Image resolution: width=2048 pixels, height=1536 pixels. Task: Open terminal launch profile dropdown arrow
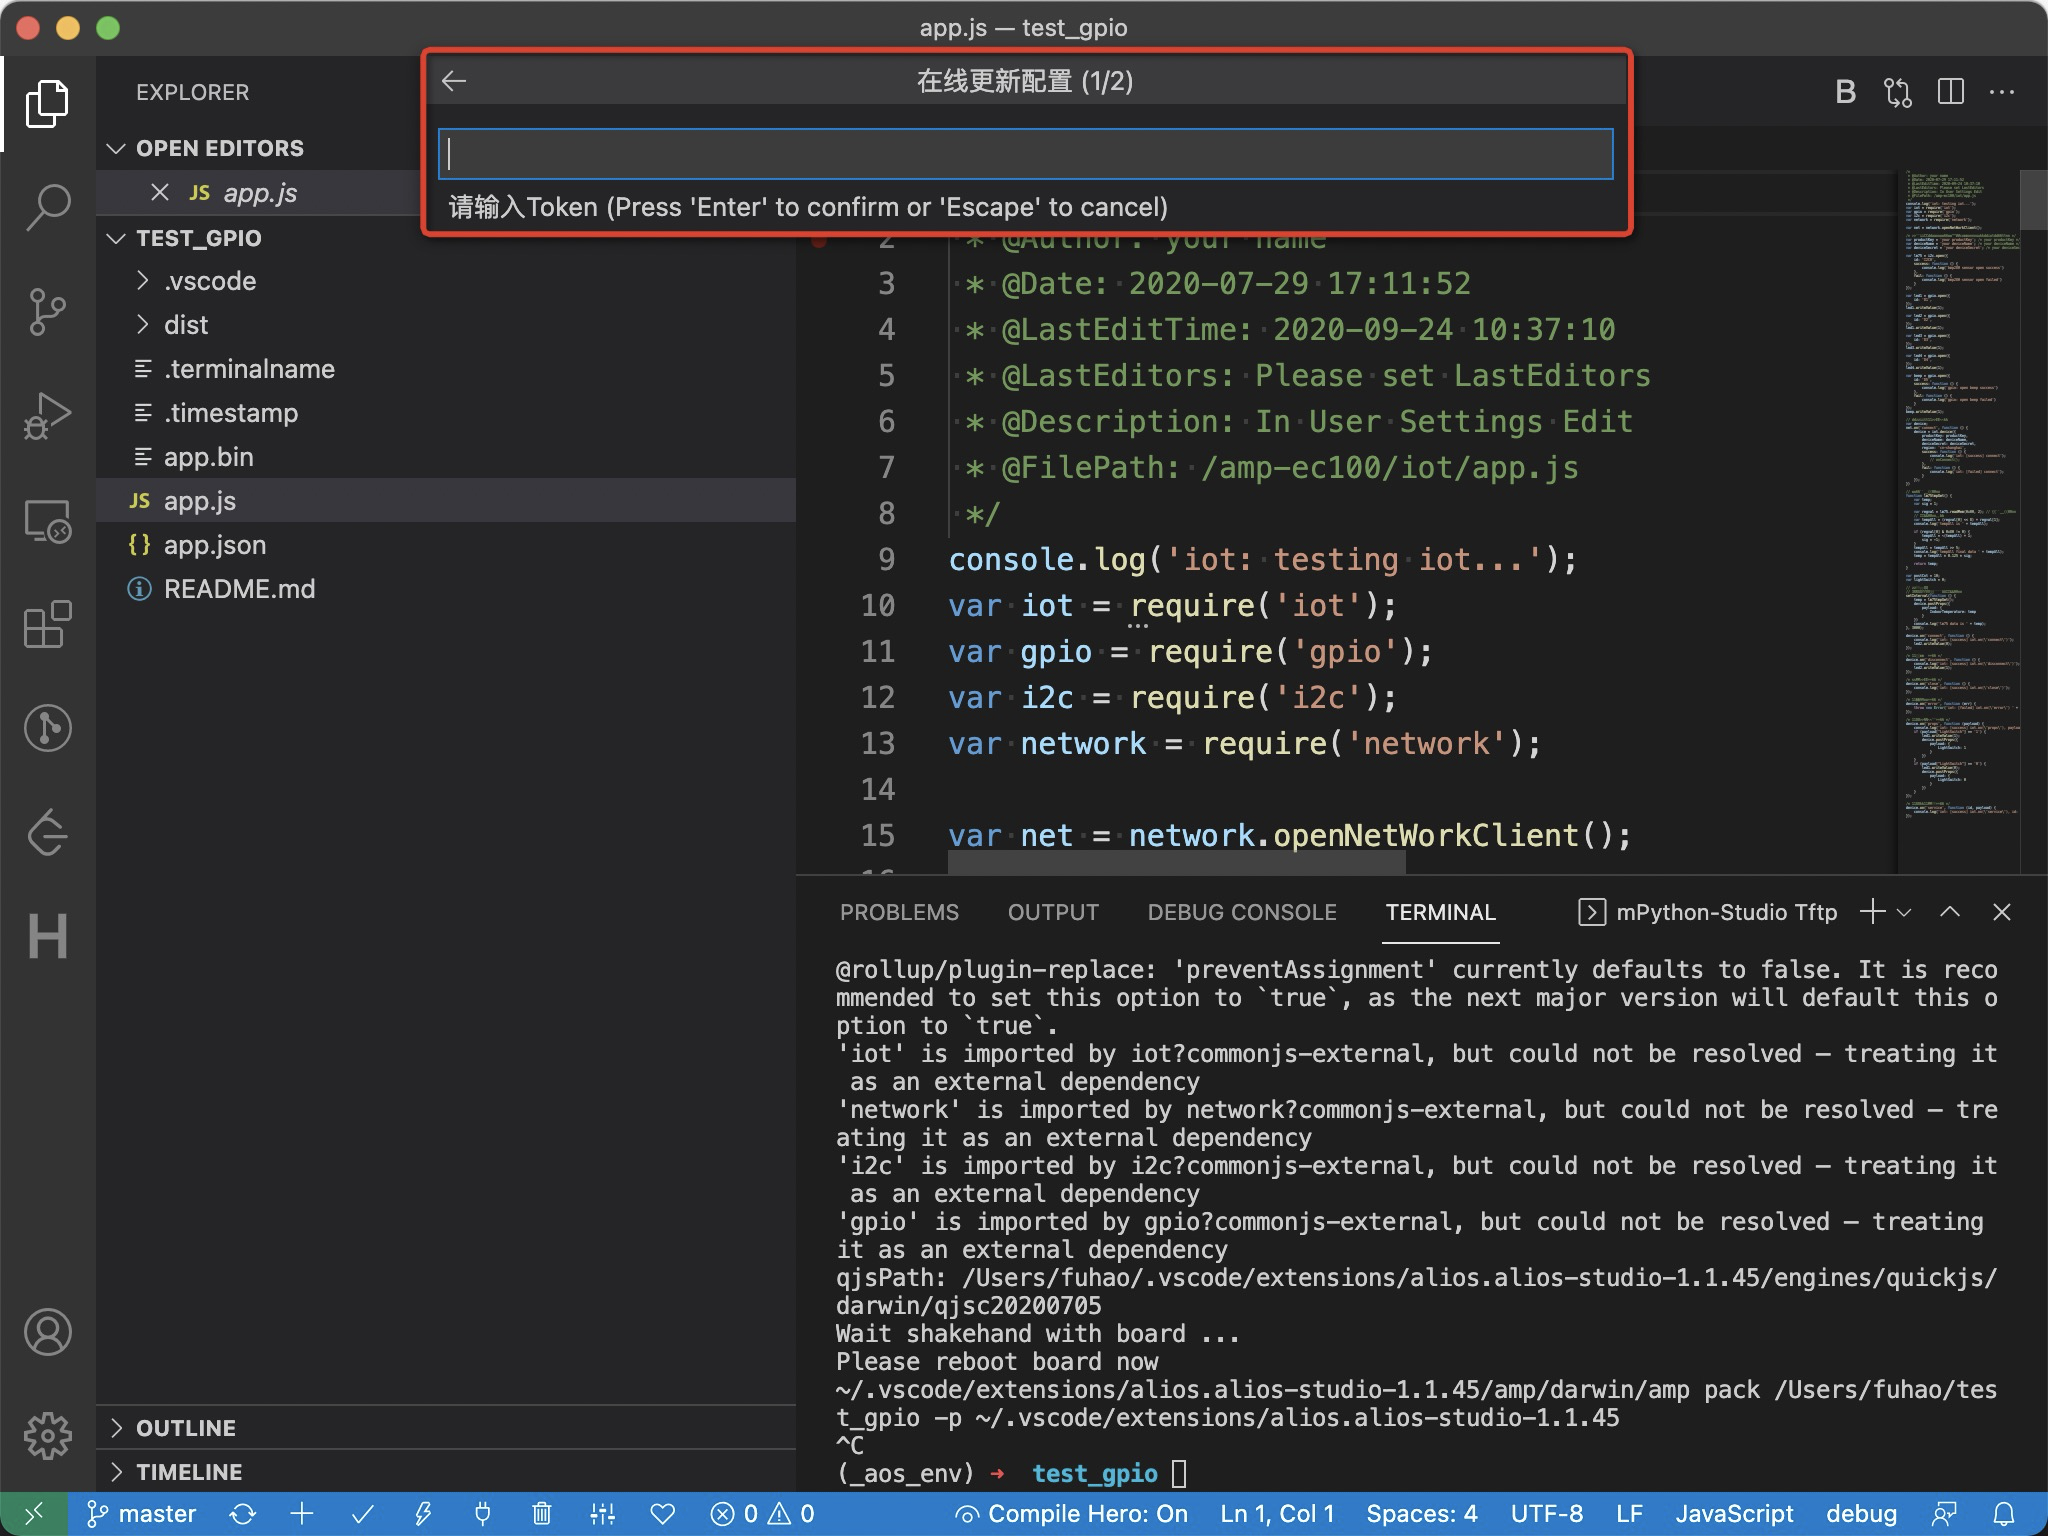(1904, 912)
